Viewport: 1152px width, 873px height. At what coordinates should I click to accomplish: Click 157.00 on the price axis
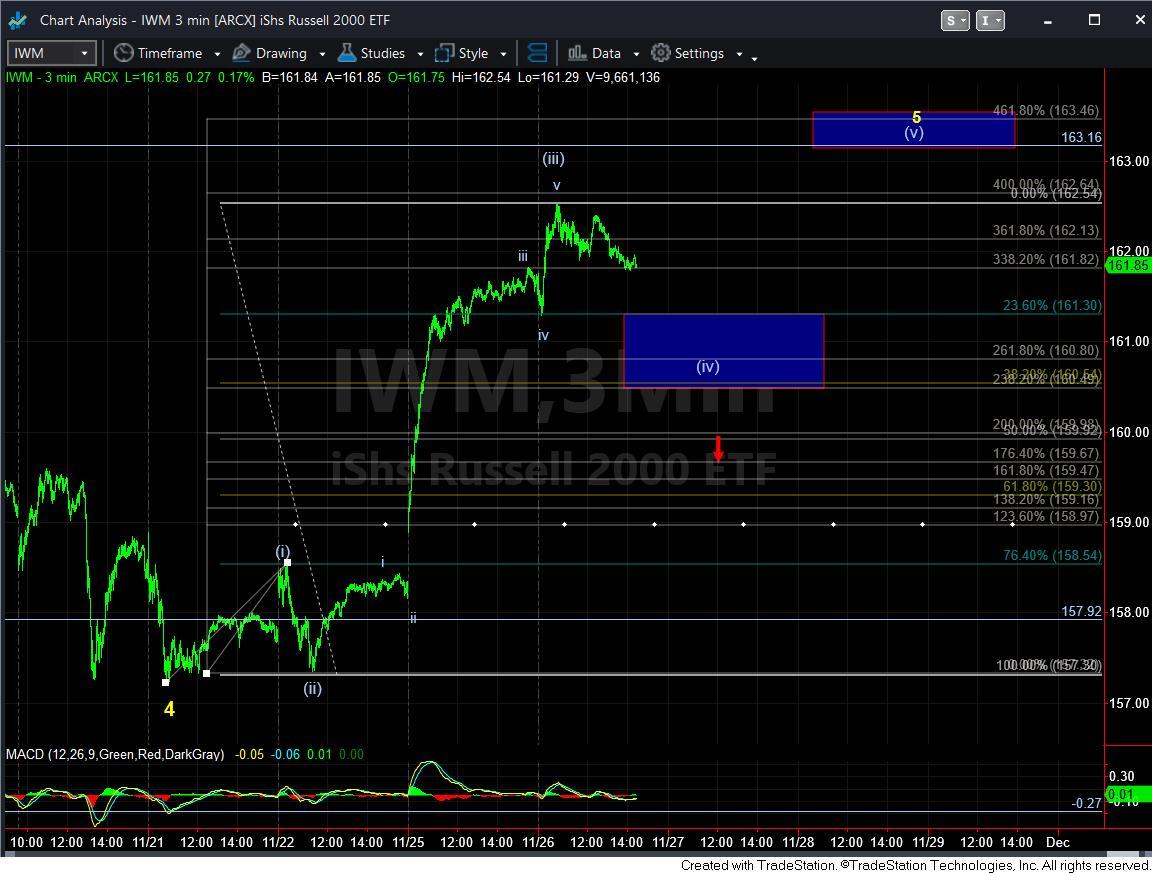(1129, 703)
